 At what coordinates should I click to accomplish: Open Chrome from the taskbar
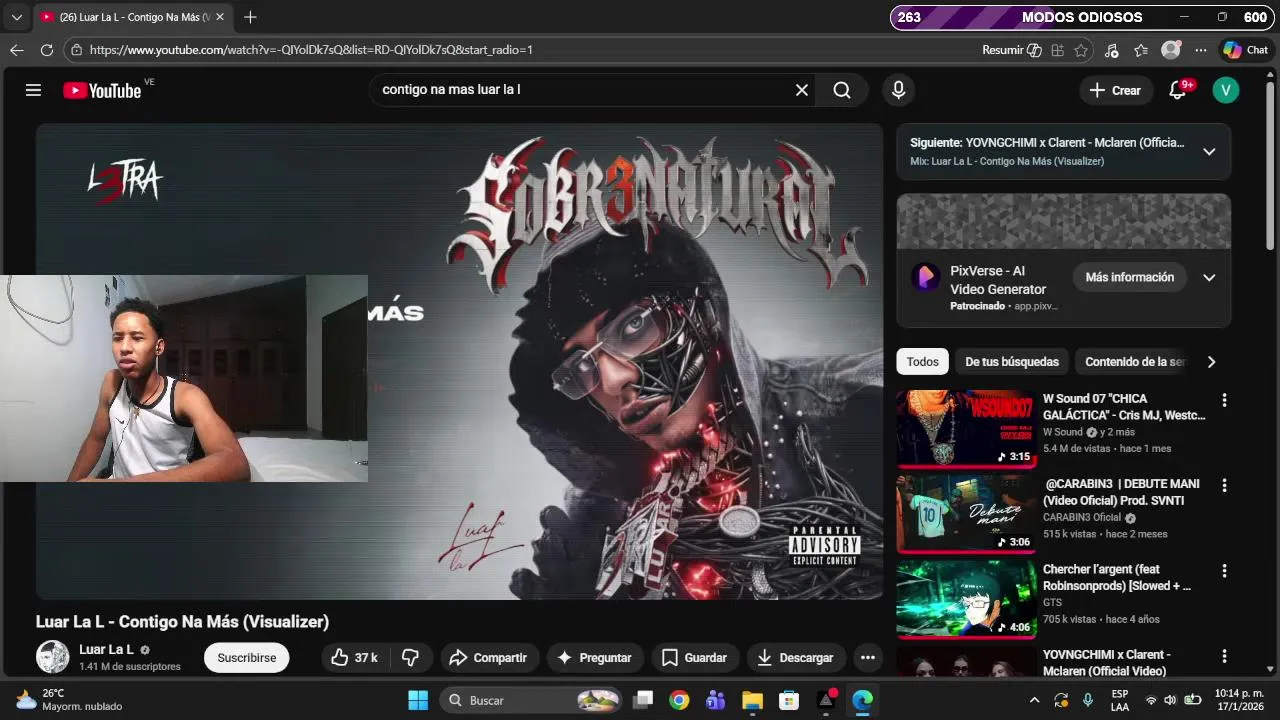pos(679,700)
